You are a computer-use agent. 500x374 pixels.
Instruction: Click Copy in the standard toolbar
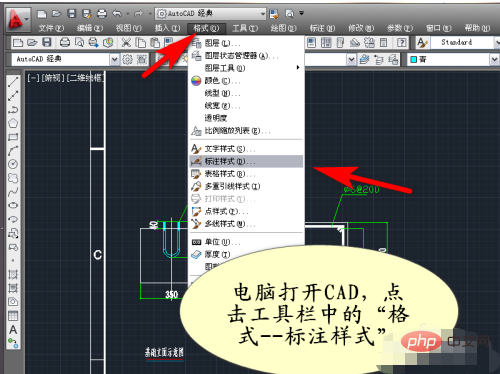(x=141, y=43)
